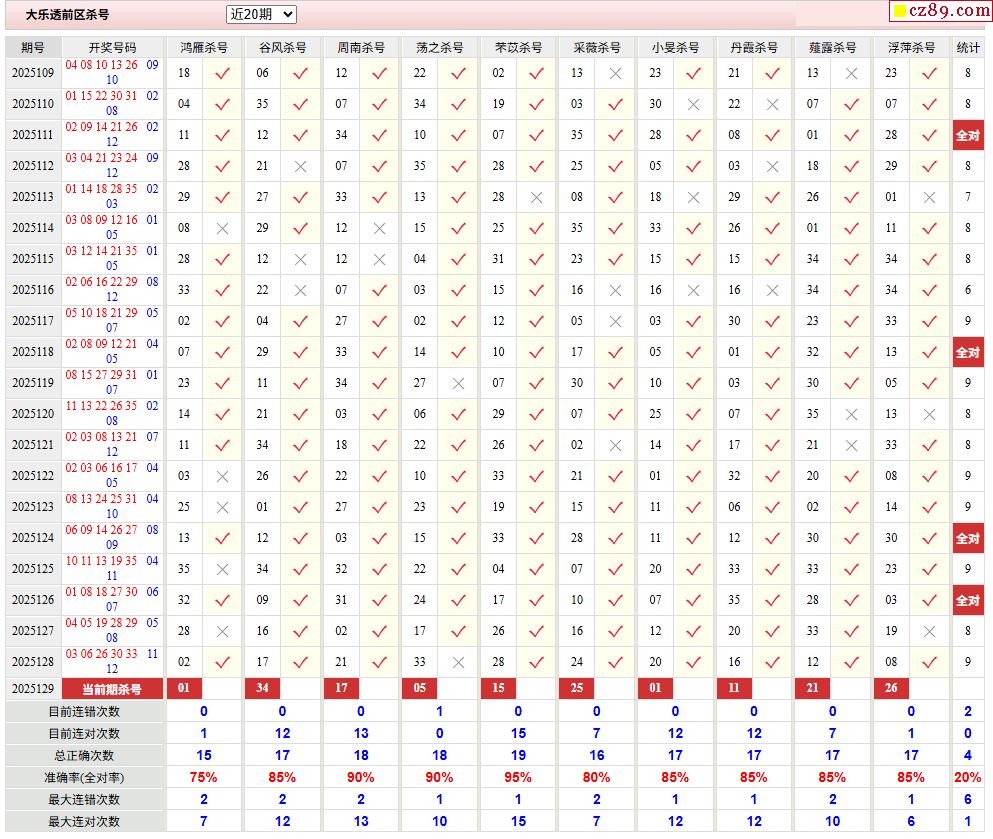Click the winning numbers for period 2025118
The height and width of the screenshot is (839, 993).
pos(112,351)
